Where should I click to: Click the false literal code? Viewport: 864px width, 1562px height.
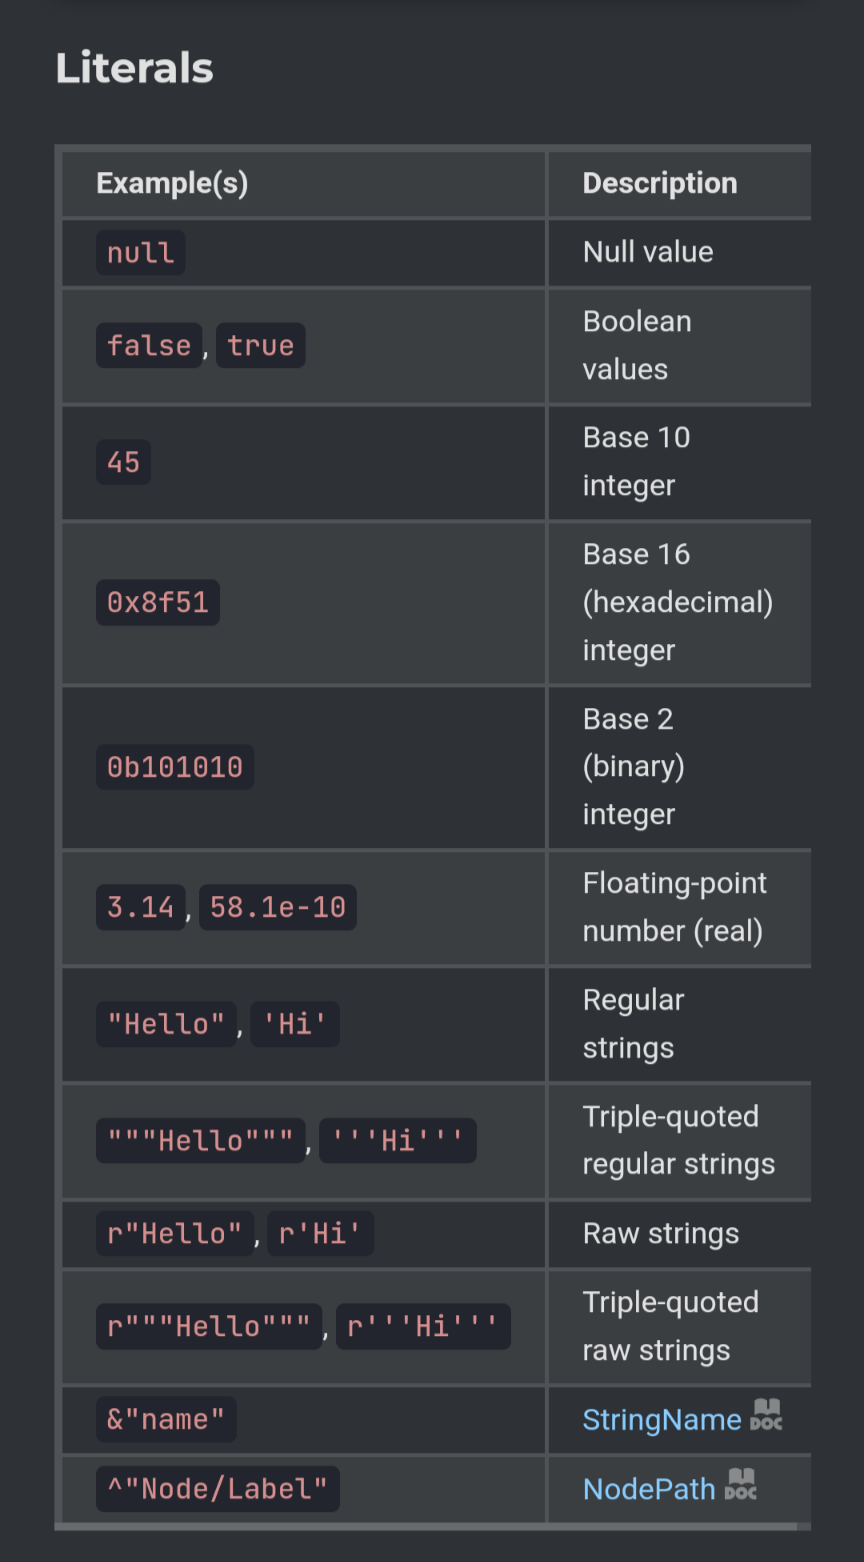point(149,346)
